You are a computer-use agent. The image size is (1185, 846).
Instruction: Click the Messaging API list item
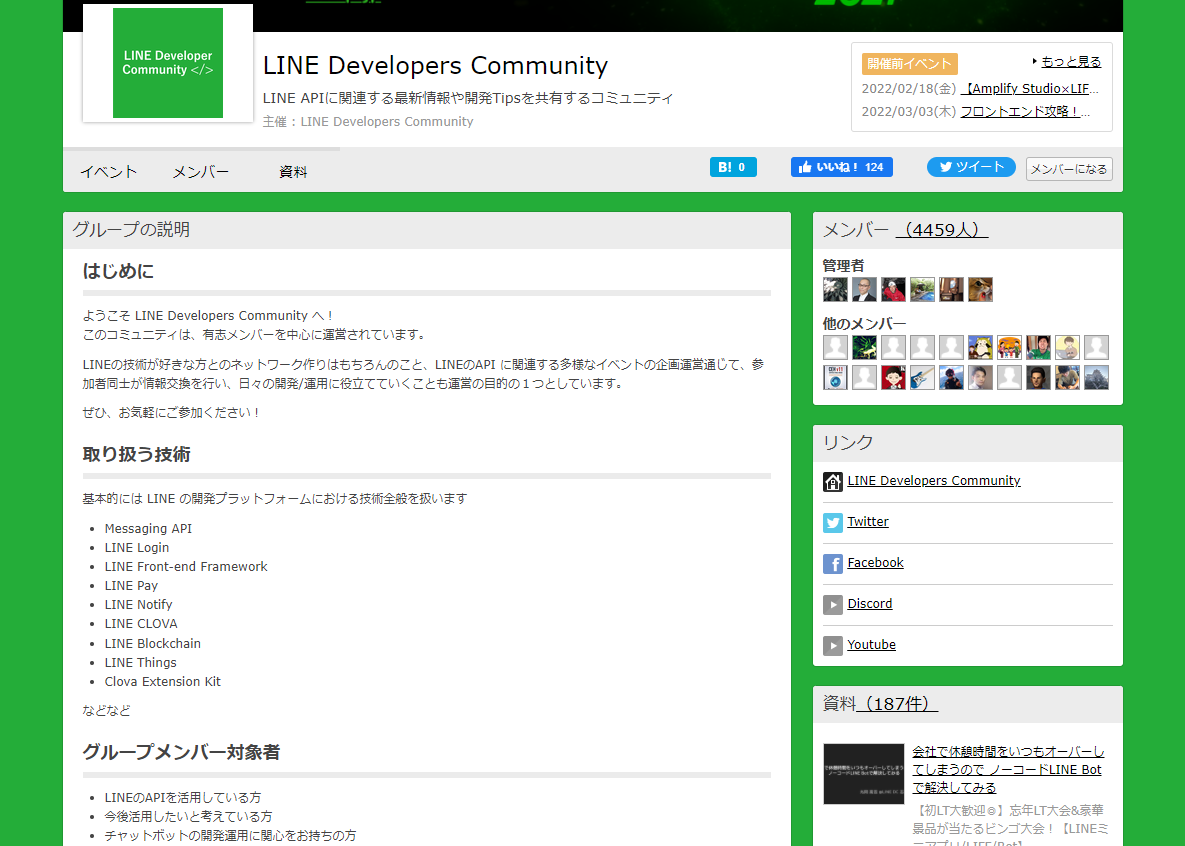148,528
